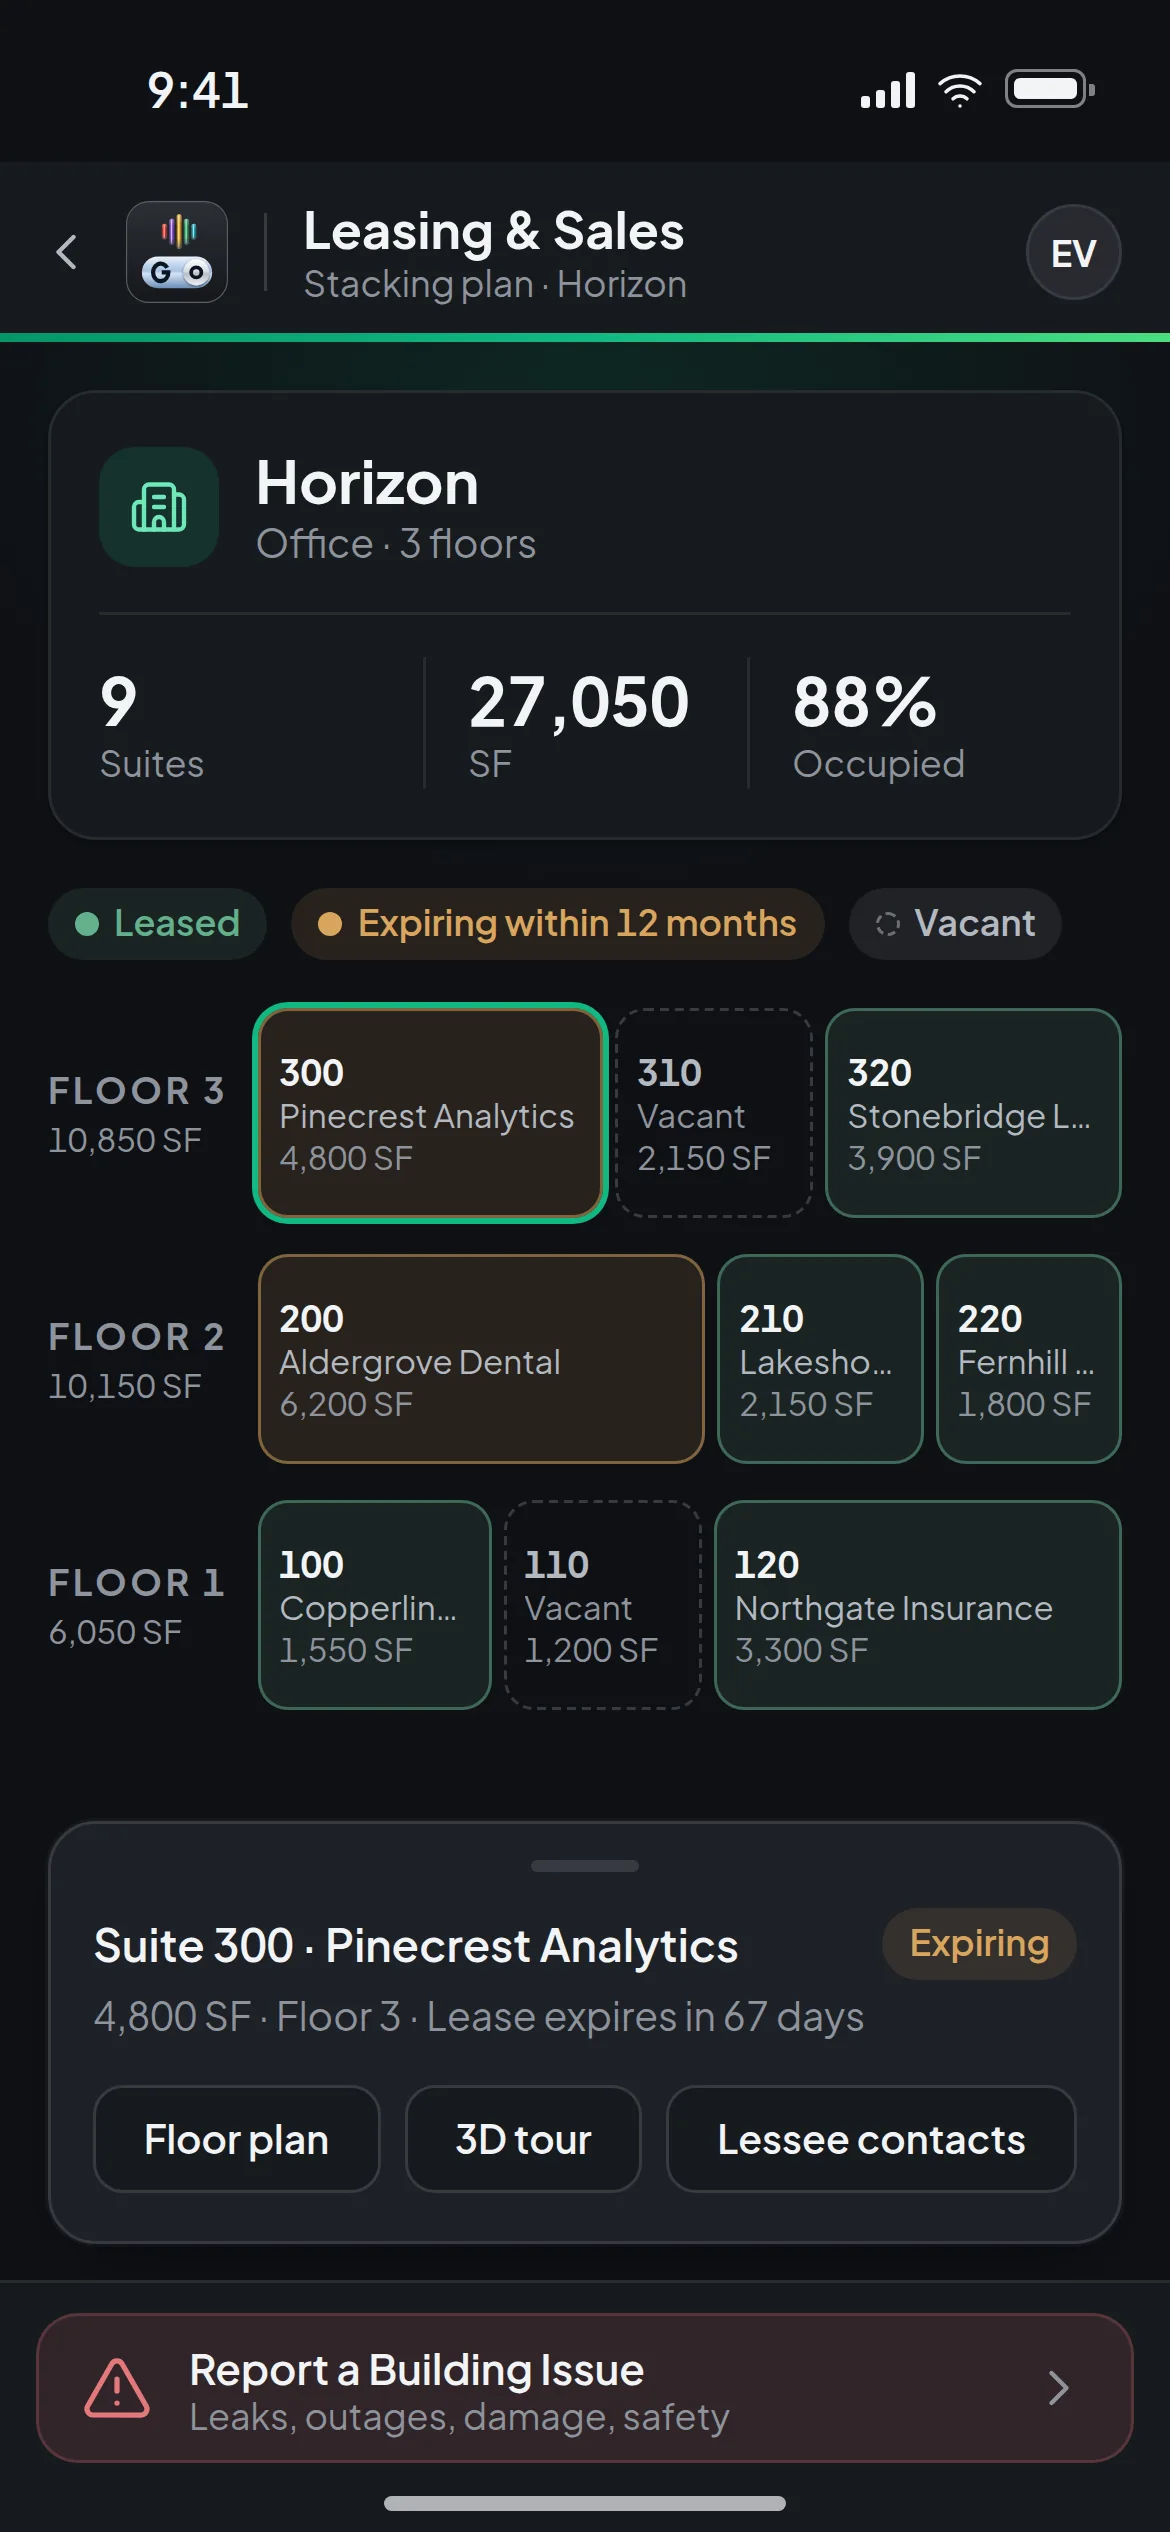This screenshot has width=1170, height=2532.
Task: Open the app logo icon
Action: point(177,252)
